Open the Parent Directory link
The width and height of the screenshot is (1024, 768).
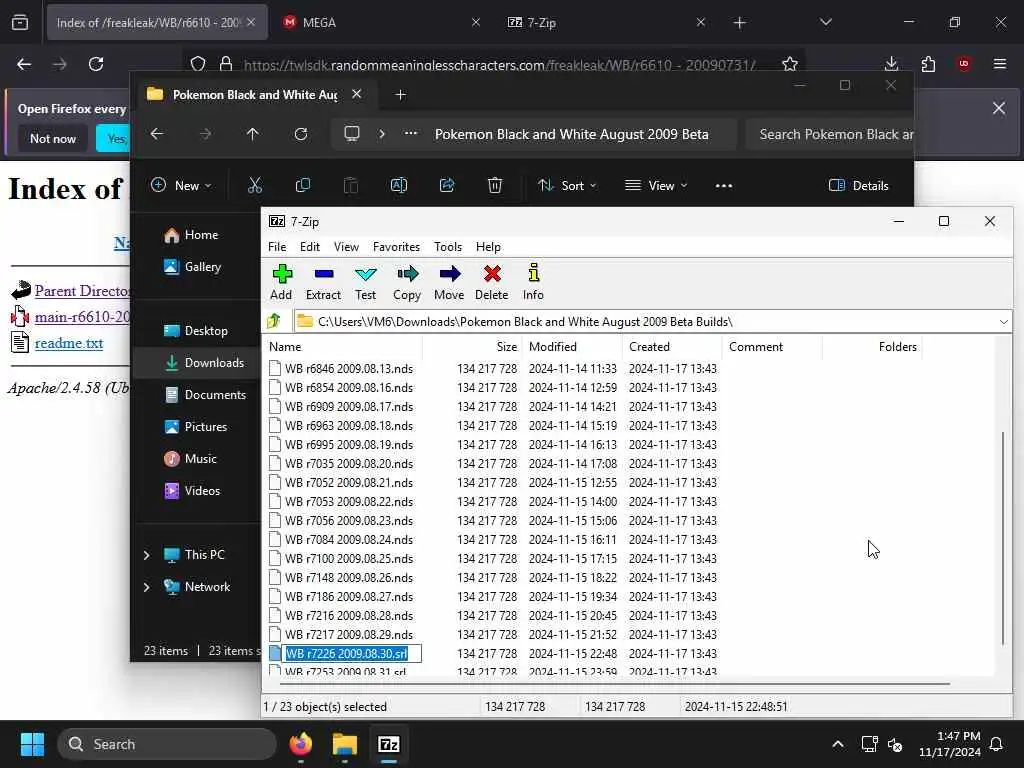point(82,291)
